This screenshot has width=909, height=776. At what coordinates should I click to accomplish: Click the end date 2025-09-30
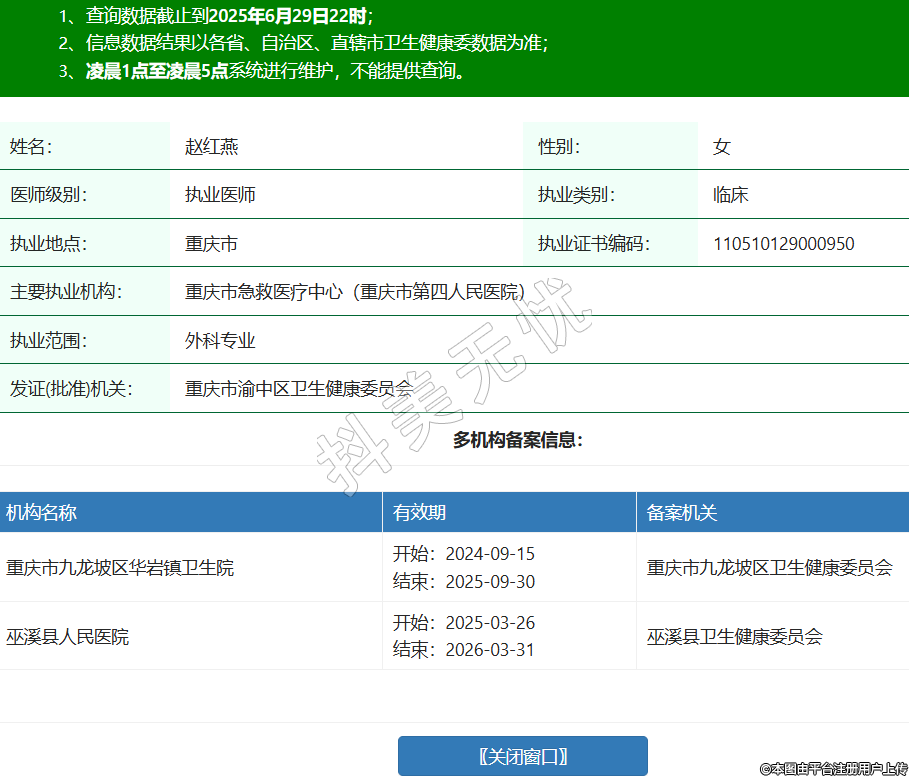pos(489,582)
